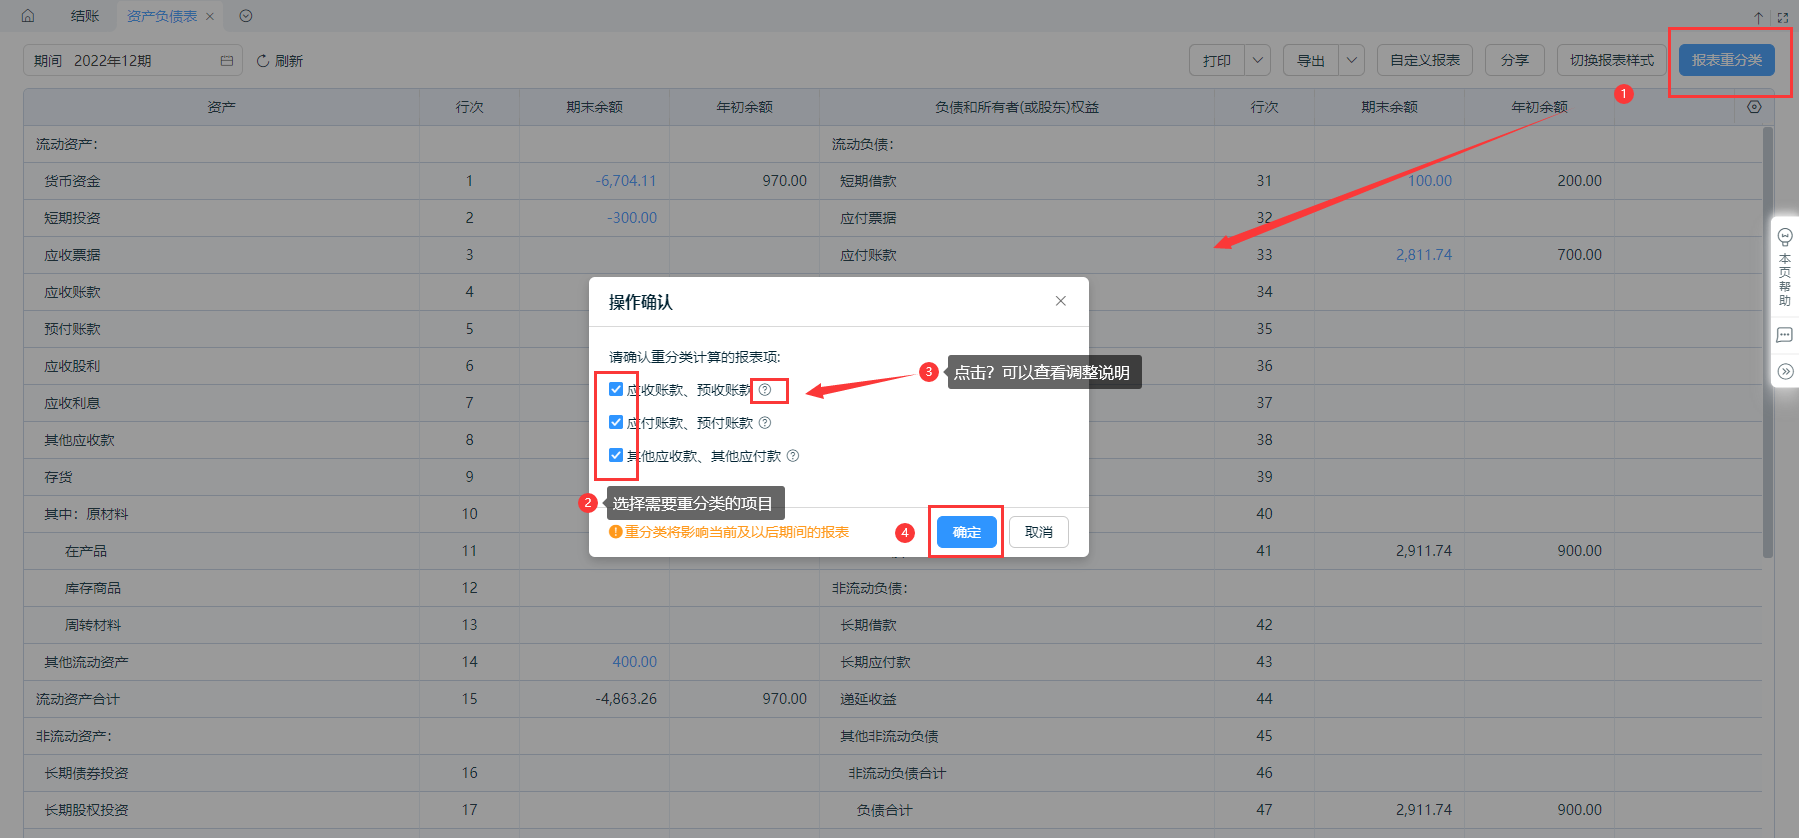Uncheck the 应收账款、预收账款 checkbox
Image resolution: width=1799 pixels, height=838 pixels.
pos(616,390)
